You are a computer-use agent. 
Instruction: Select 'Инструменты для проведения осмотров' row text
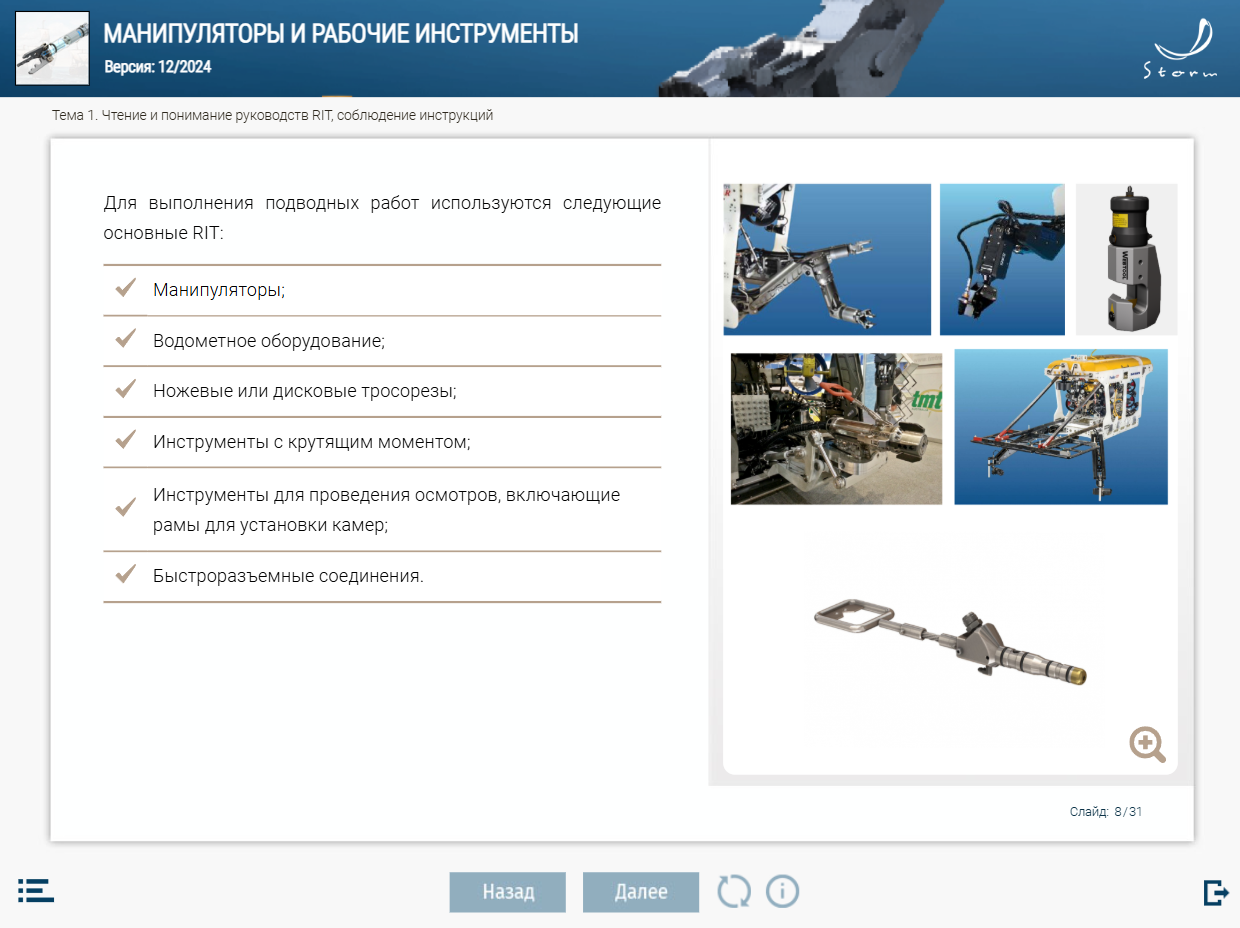386,509
